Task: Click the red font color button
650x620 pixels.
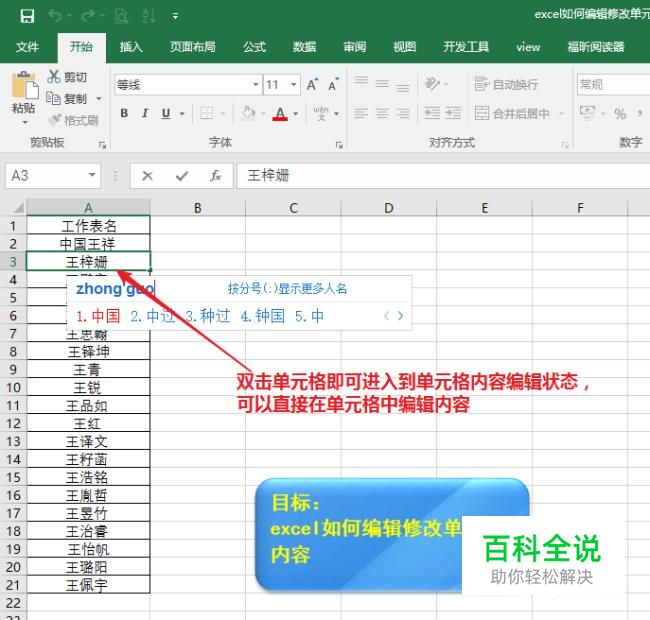Action: click(280, 114)
